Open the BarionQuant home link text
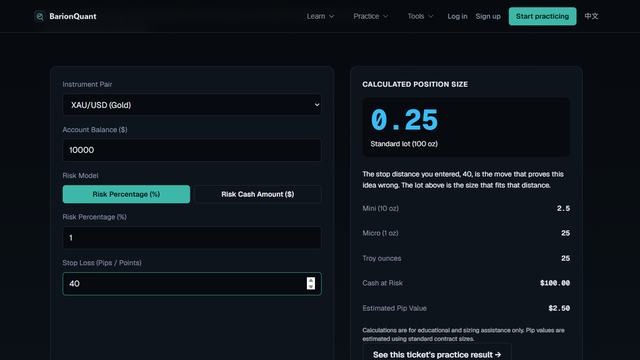This screenshot has height=360, width=640. click(73, 16)
